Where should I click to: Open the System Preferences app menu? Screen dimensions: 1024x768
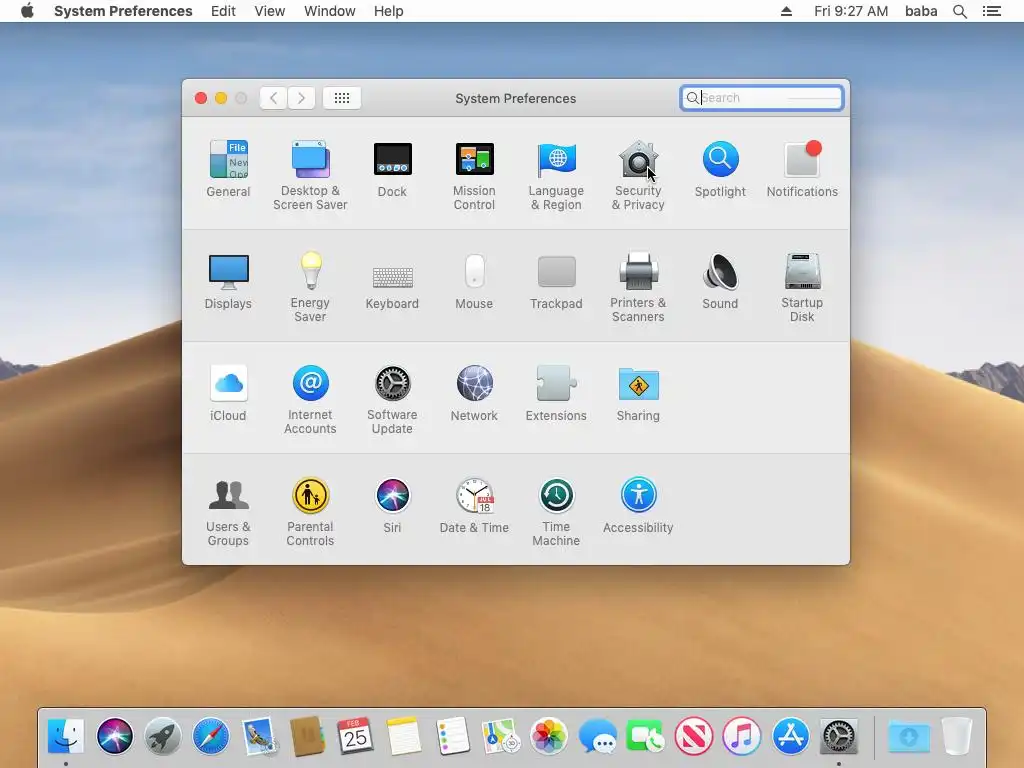pyautogui.click(x=123, y=11)
